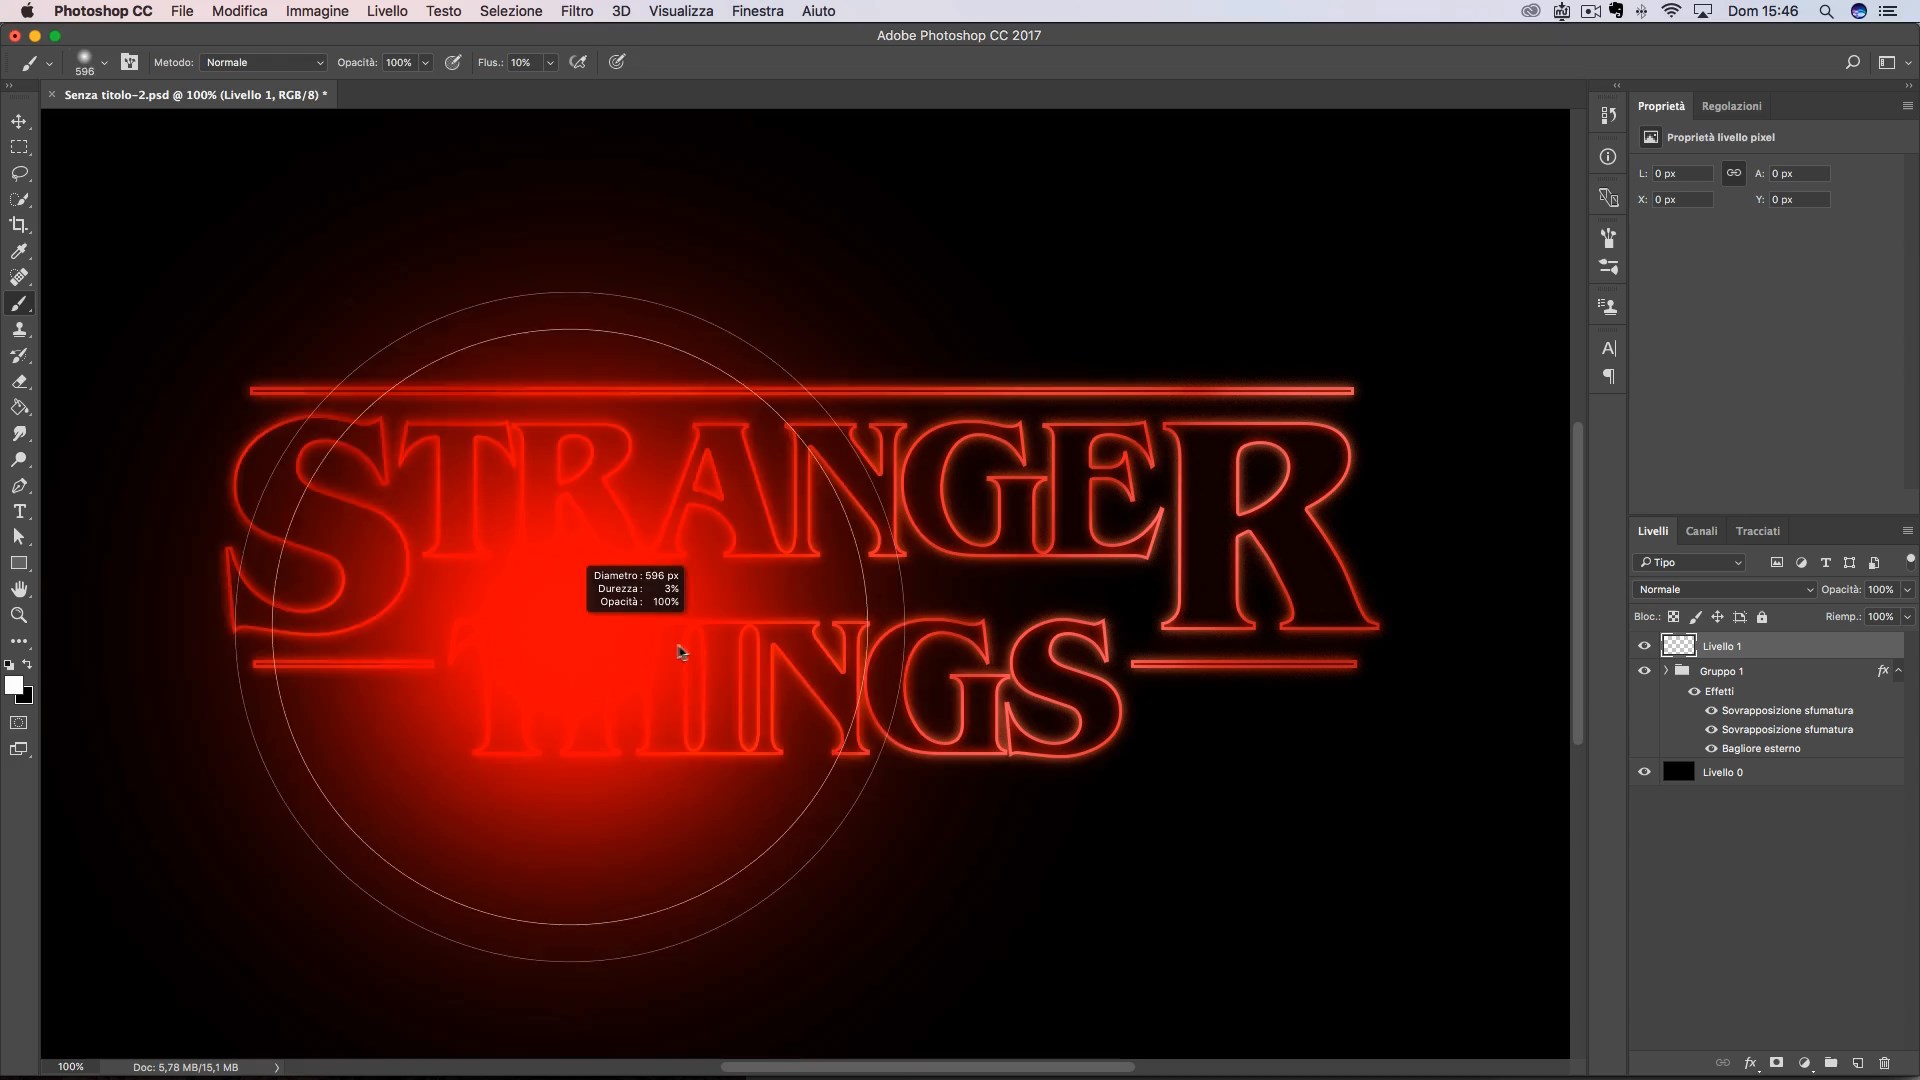Open the Livello menu

386,11
